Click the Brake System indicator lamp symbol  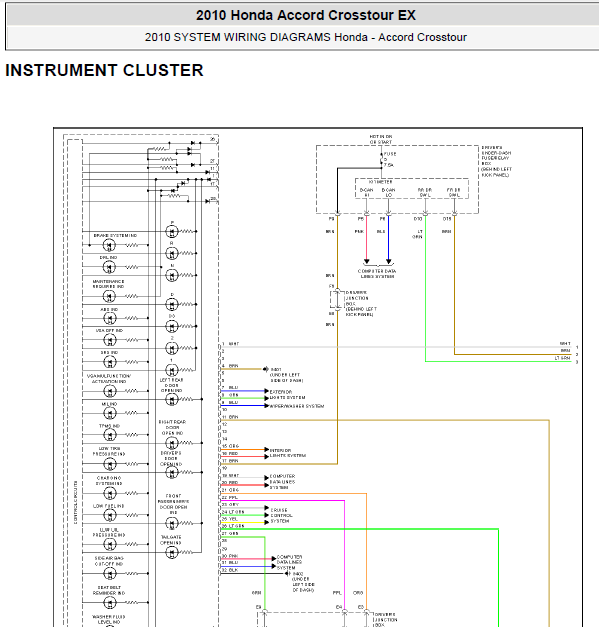[x=110, y=245]
